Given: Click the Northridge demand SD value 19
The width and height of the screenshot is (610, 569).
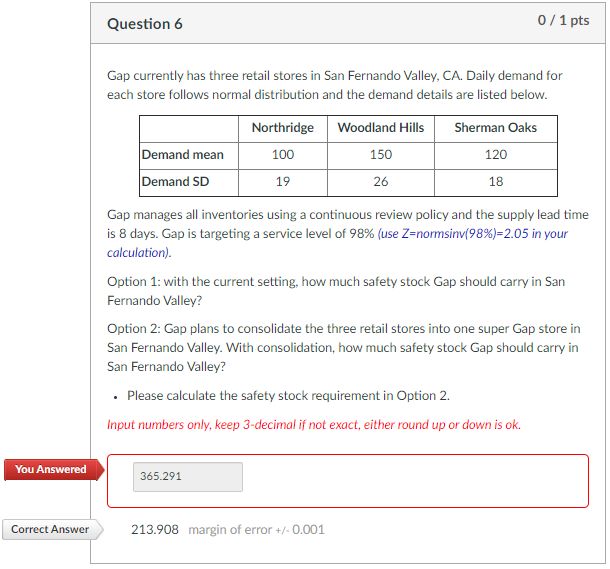Looking at the screenshot, I should [283, 182].
